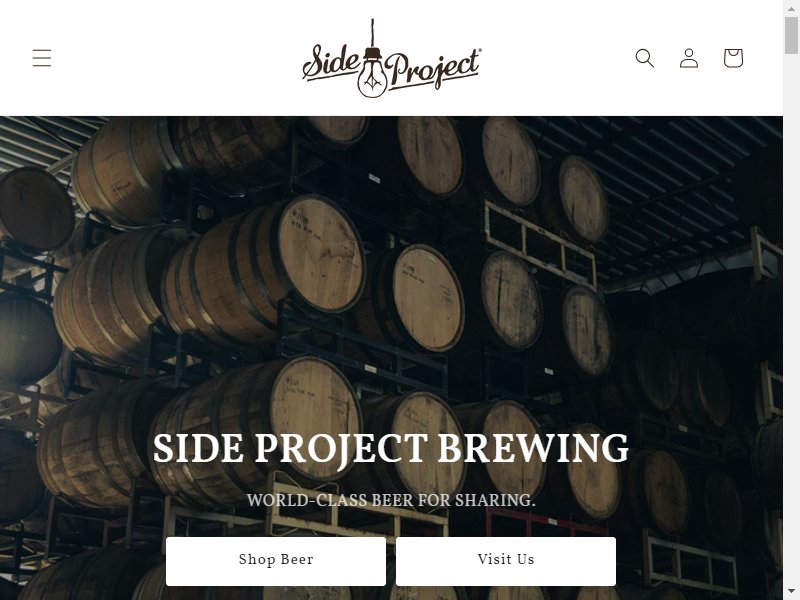Image resolution: width=800 pixels, height=600 pixels.
Task: Click the Visit Us button
Action: 506,560
